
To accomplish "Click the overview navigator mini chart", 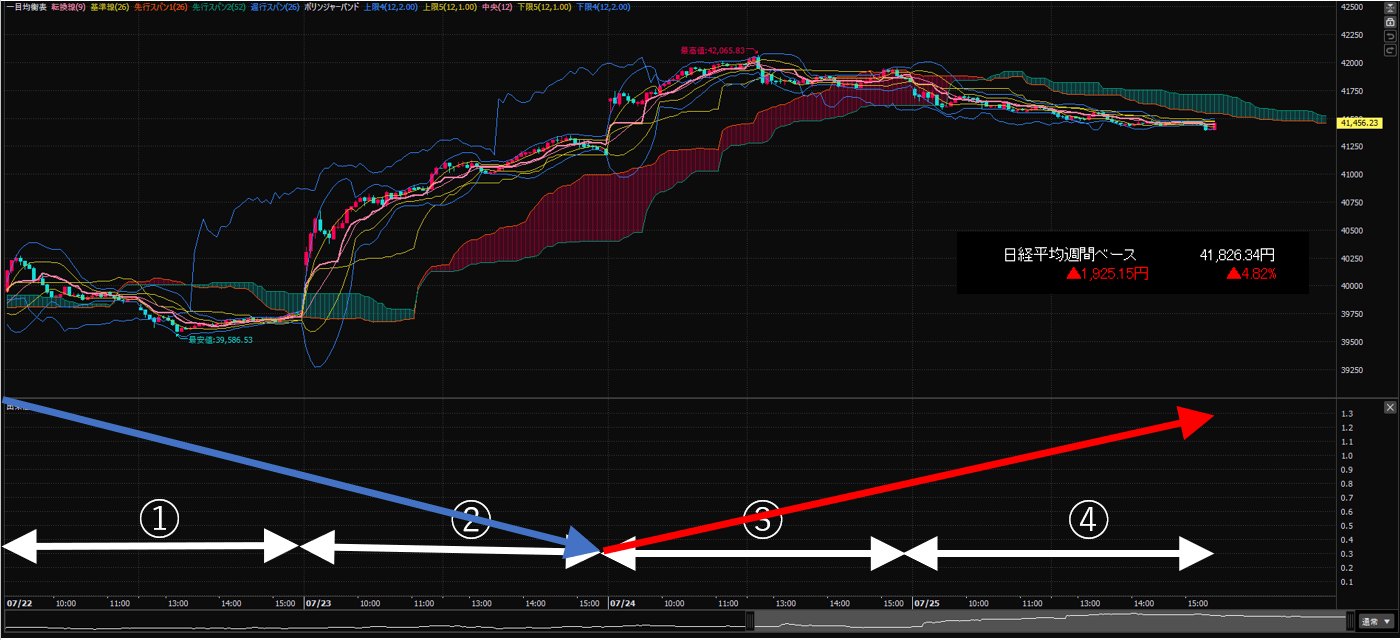I will (1050, 621).
